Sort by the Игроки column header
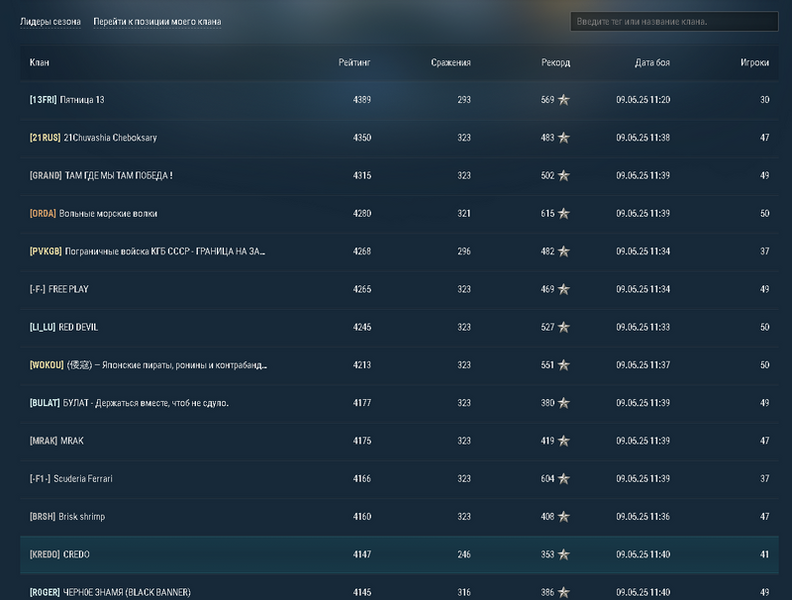Screen dimensions: 792x600 coord(755,63)
